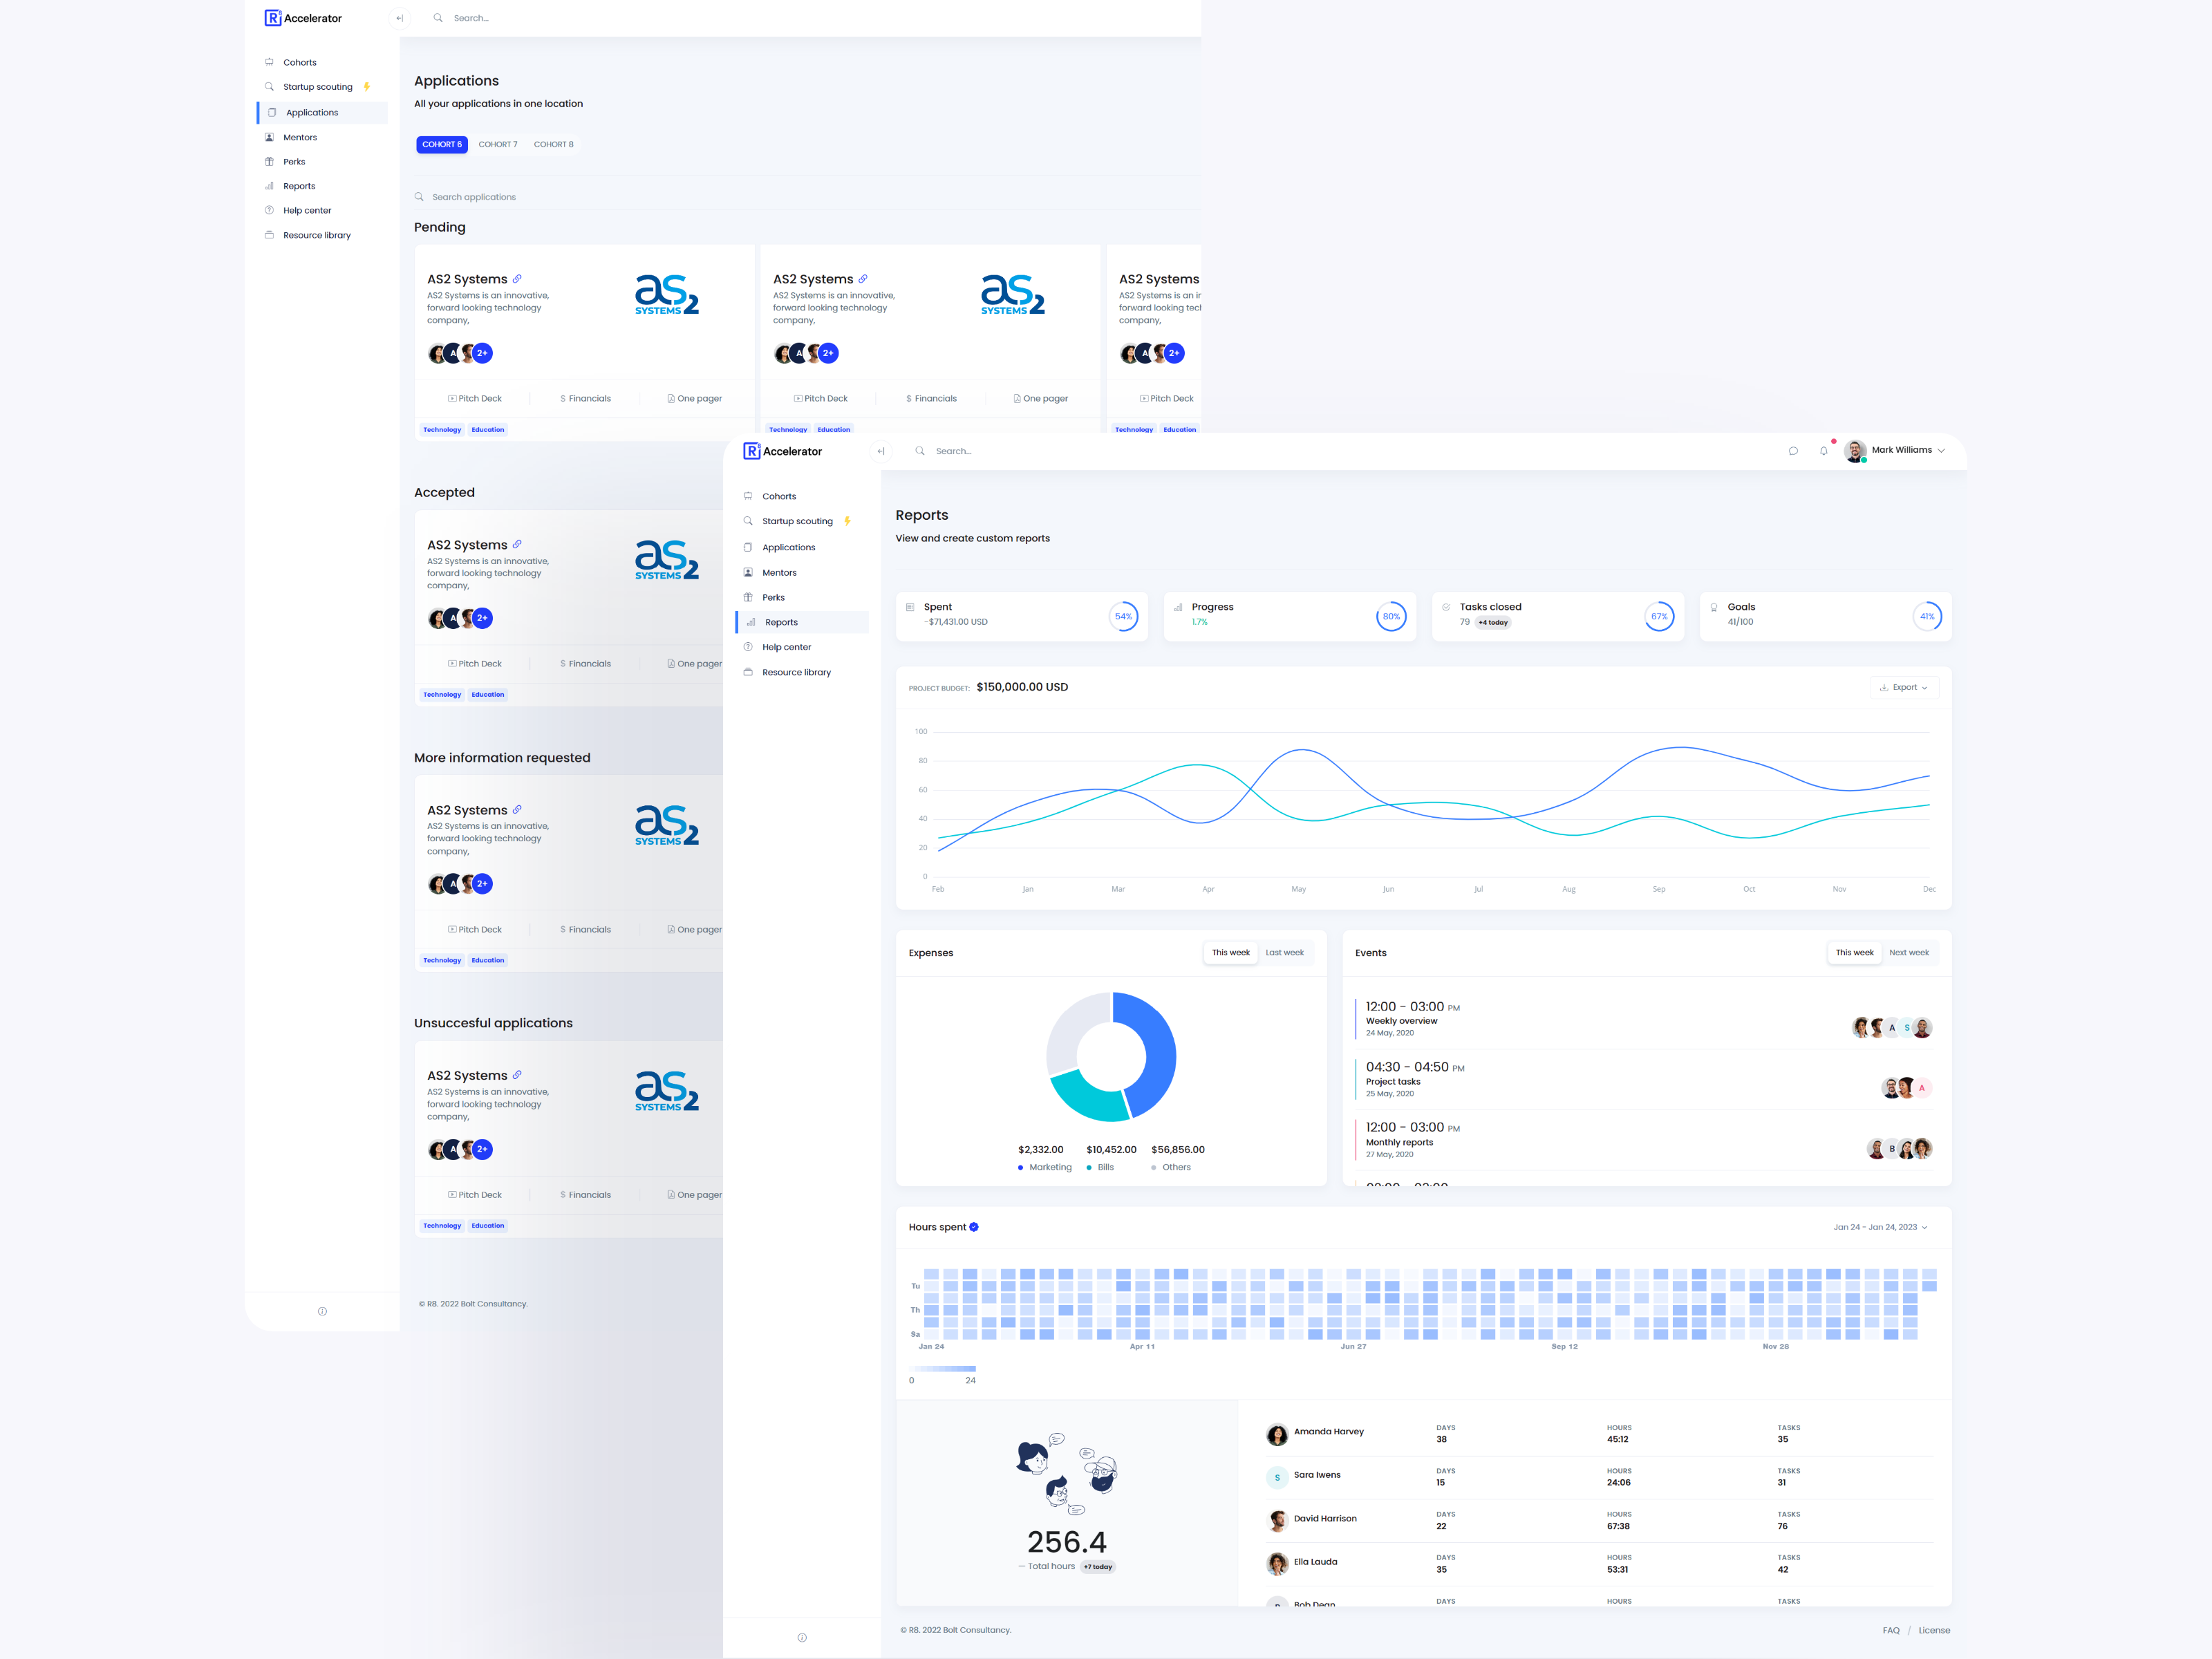Switch to COHORT 7 tab

[x=498, y=144]
